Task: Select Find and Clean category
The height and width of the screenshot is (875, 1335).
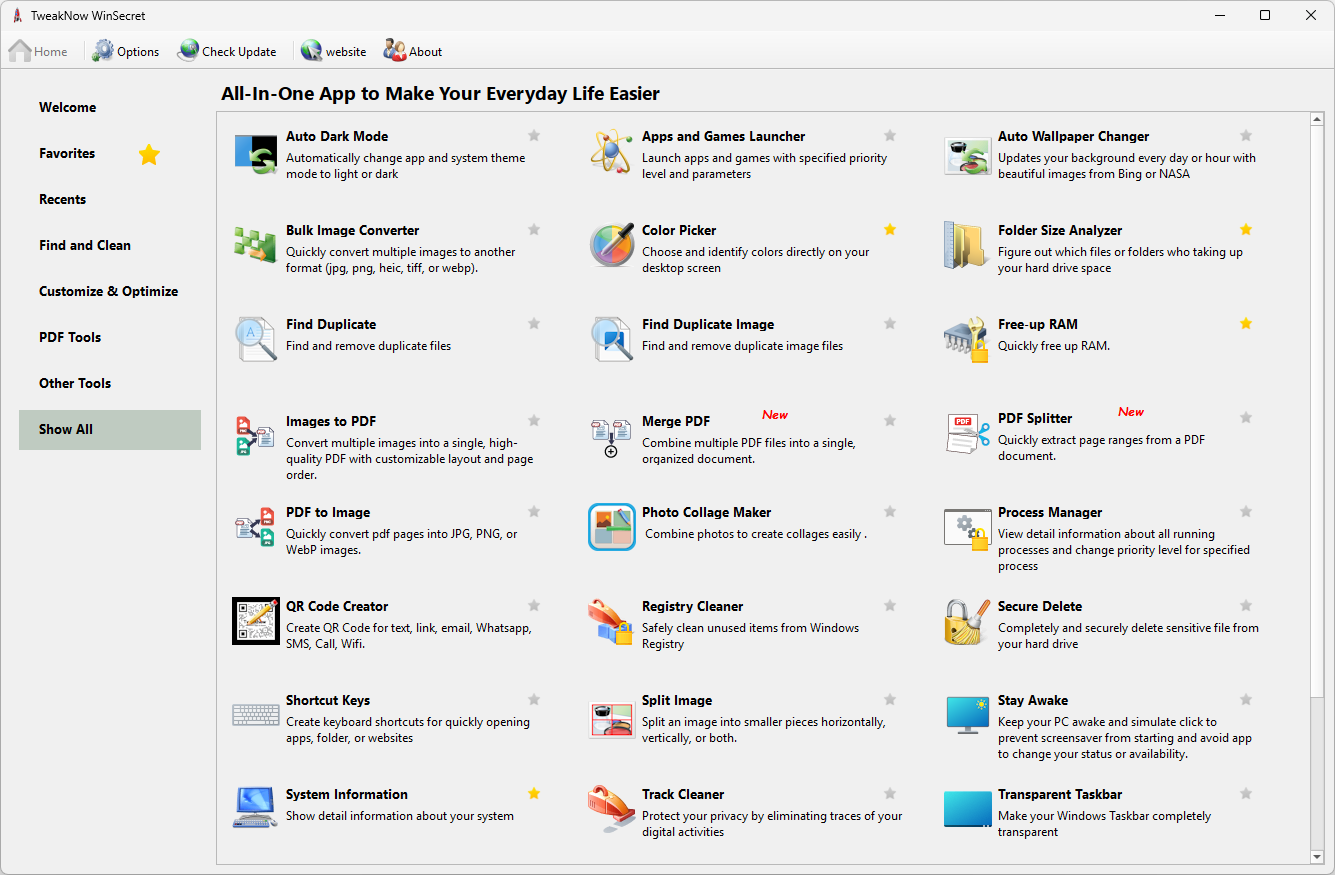Action: 110,245
